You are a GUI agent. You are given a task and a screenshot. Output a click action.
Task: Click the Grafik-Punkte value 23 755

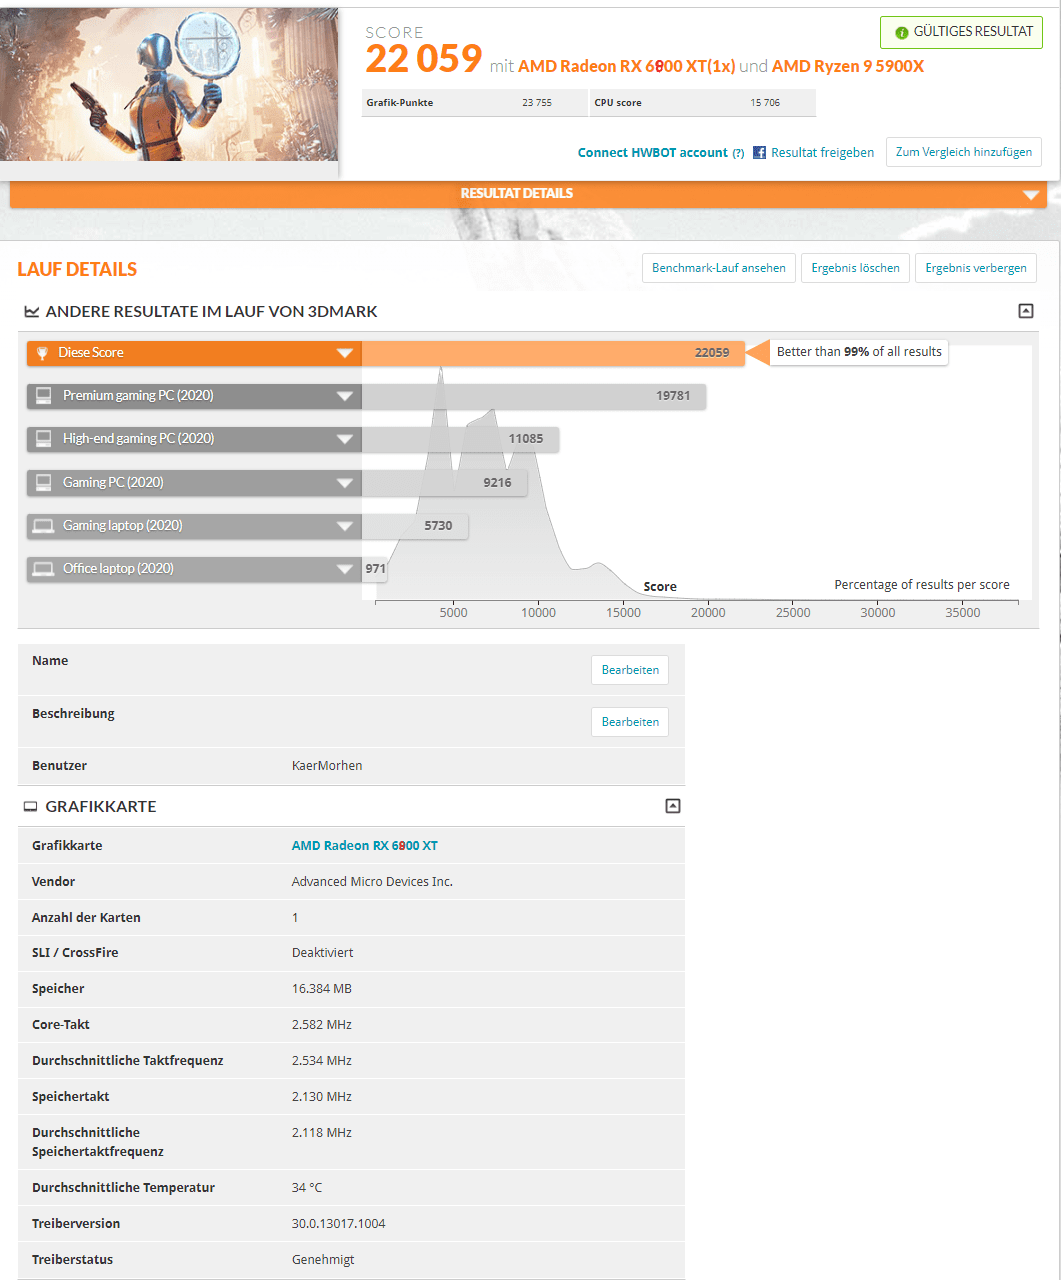coord(537,103)
